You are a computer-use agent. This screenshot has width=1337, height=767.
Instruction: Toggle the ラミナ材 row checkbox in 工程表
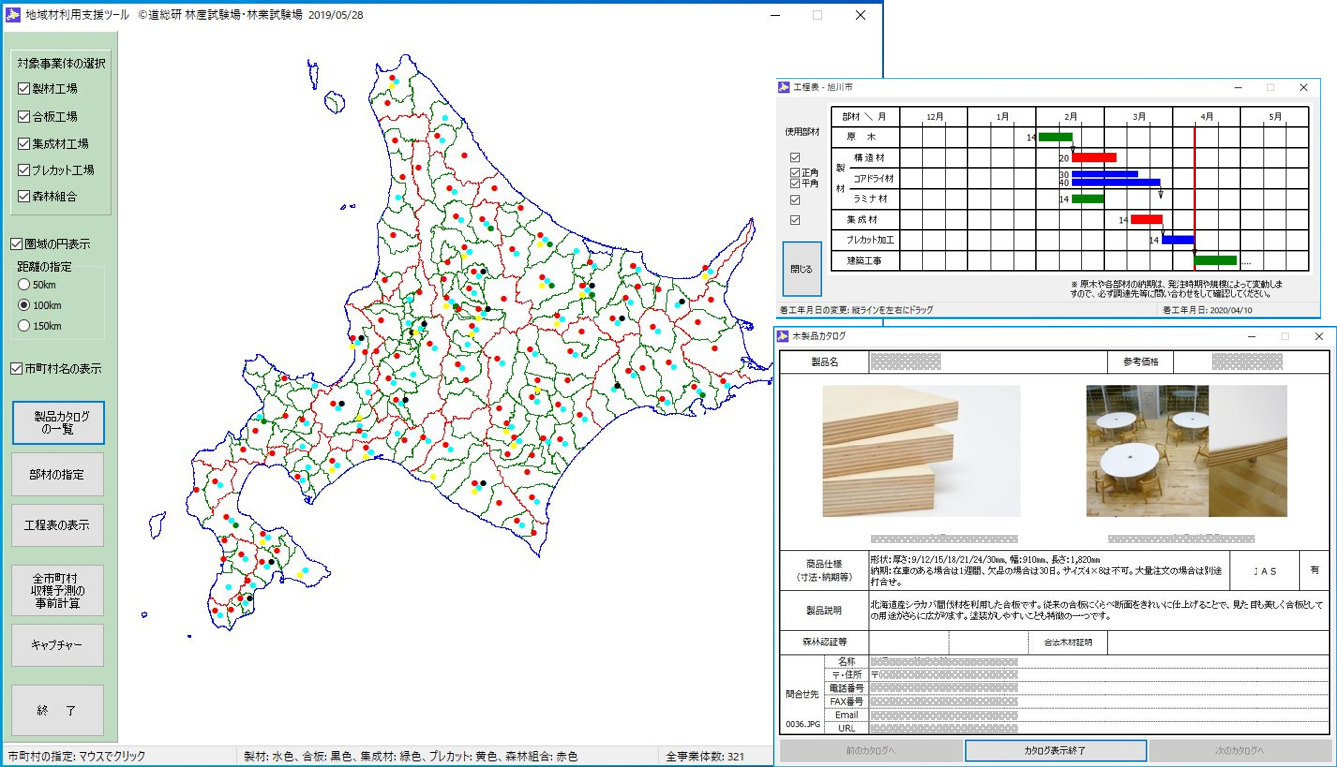[795, 200]
